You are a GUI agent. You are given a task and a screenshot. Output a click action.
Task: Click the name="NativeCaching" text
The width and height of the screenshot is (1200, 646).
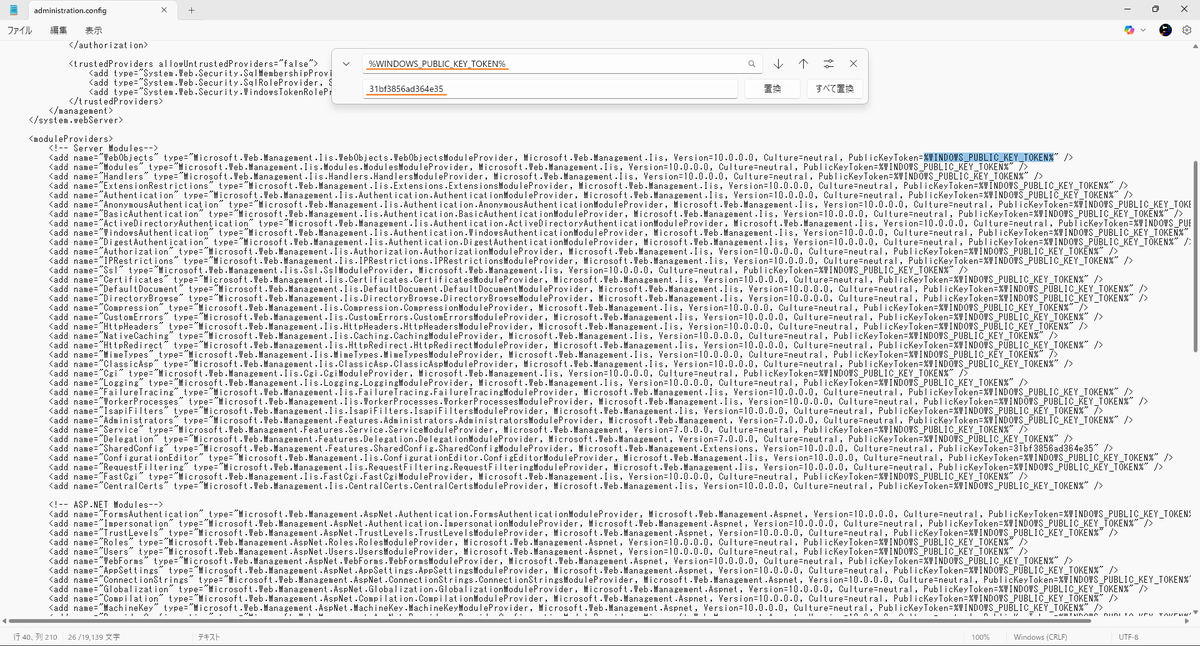click(x=121, y=334)
